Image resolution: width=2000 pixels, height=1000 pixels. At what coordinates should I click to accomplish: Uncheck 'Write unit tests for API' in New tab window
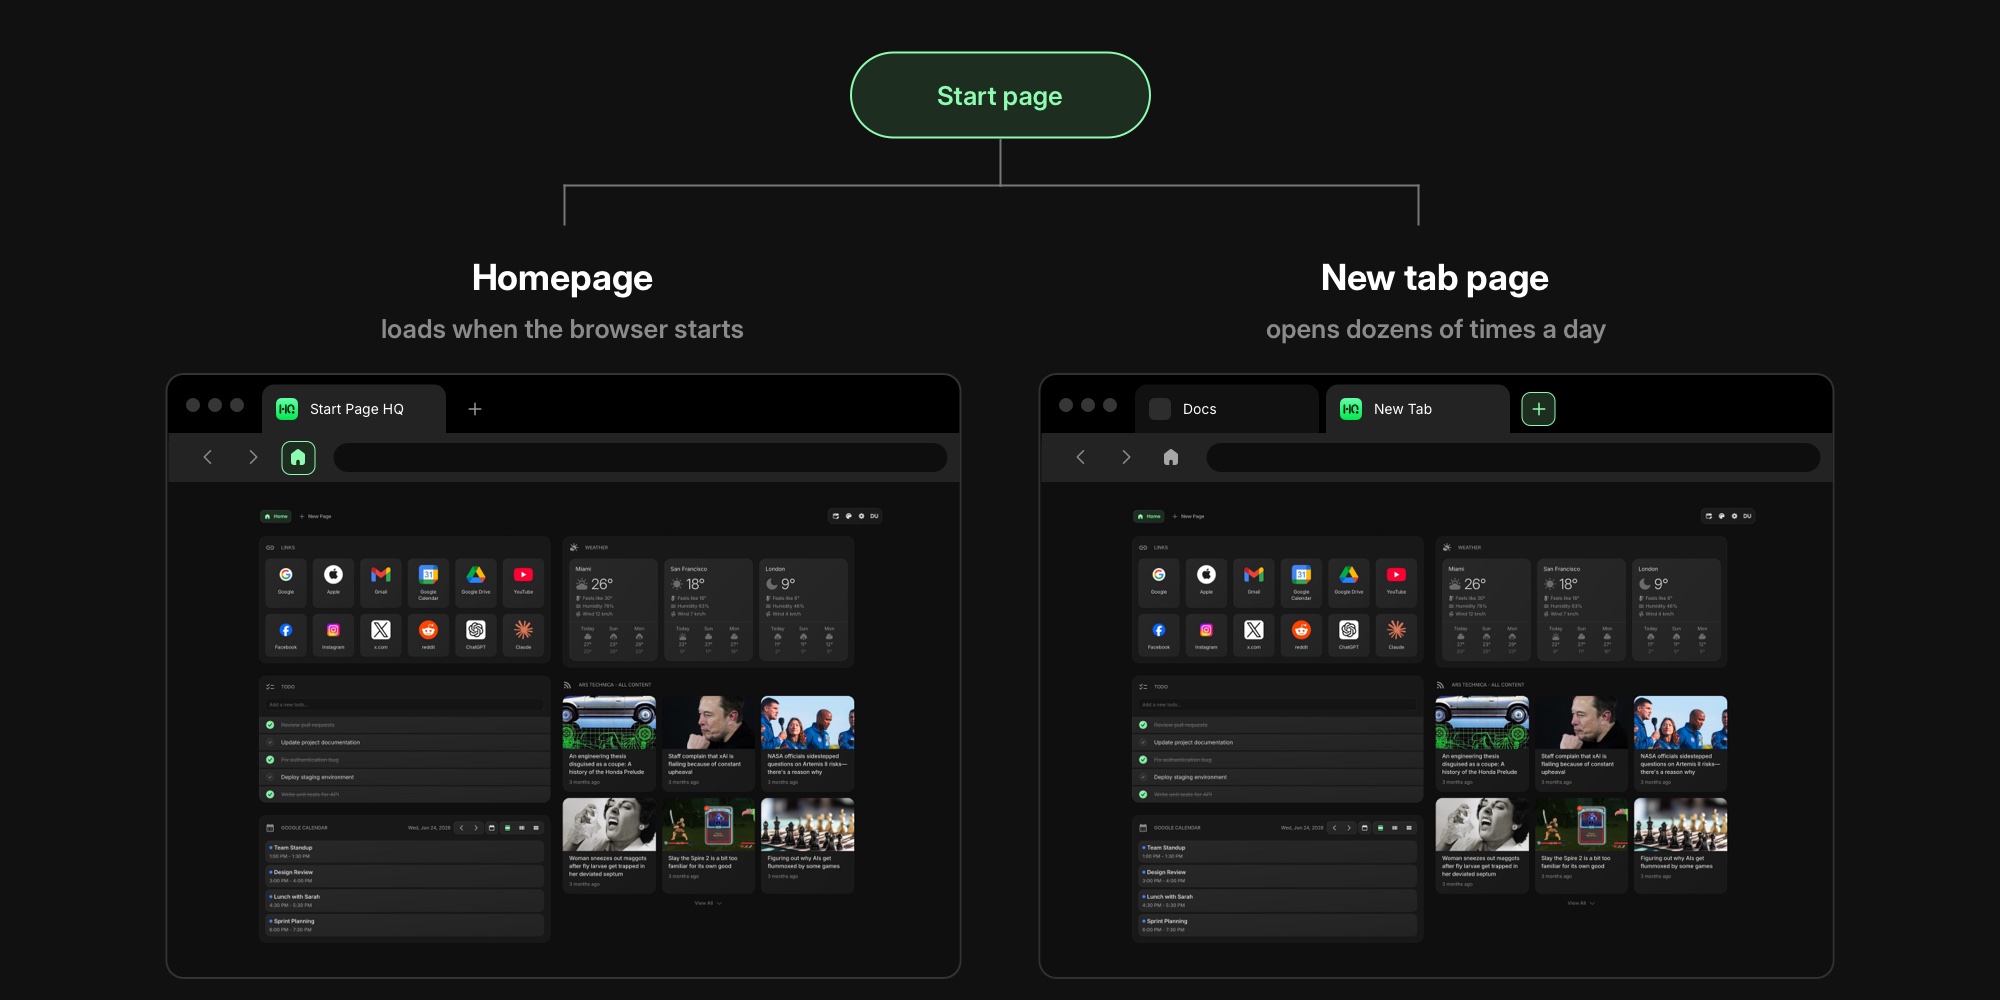1143,794
